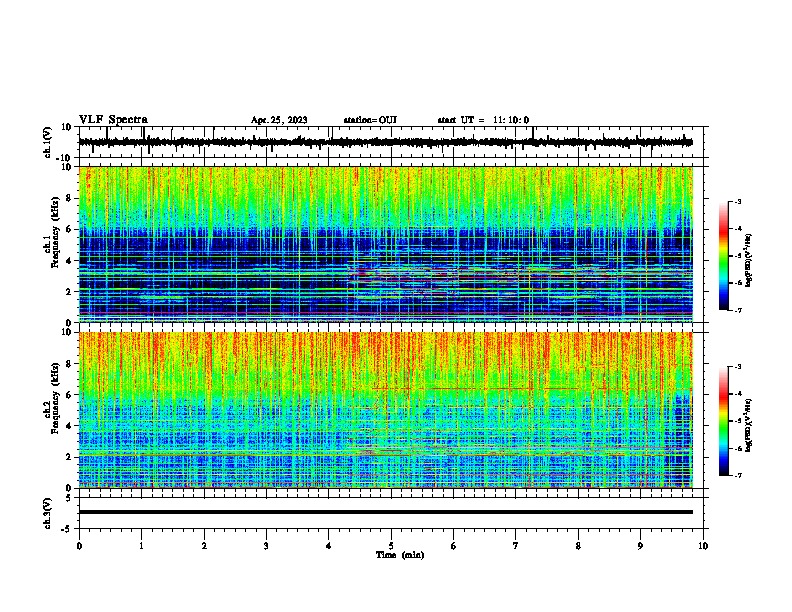Click the ch.1 spectrogram color scale bar
Viewport: 792px width, 612px height.
[x=724, y=256]
